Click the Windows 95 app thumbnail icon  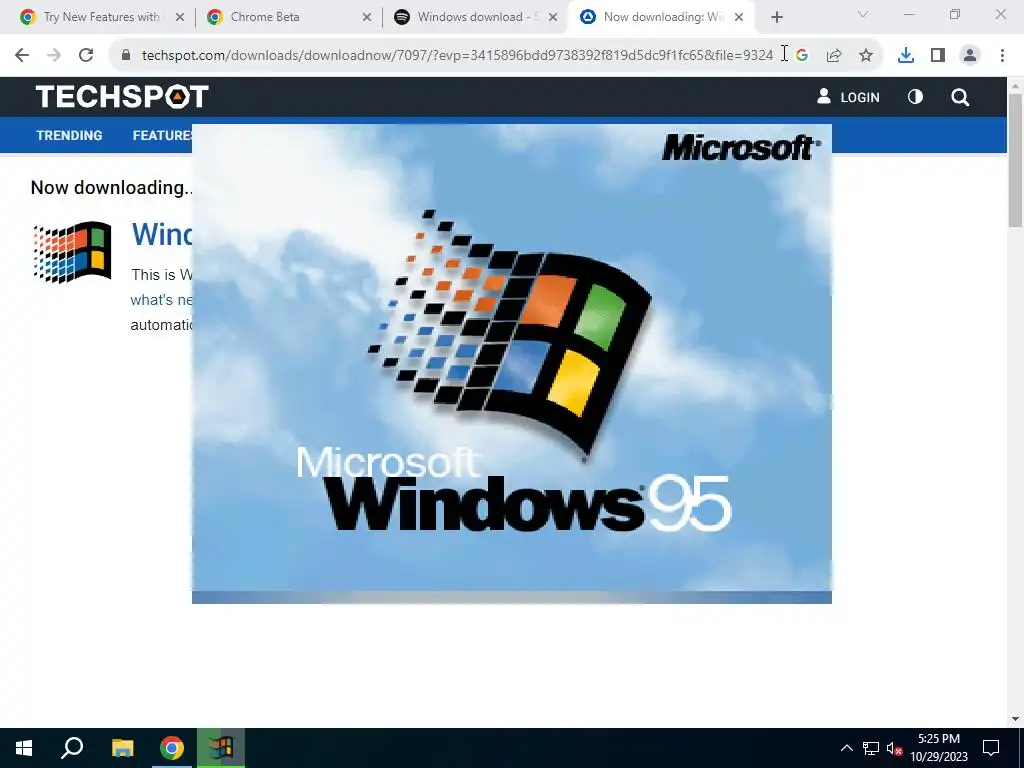72,252
